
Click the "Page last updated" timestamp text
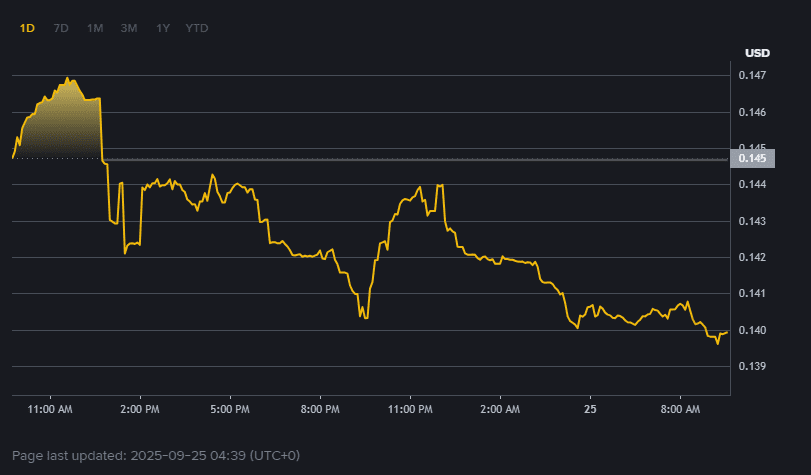(x=156, y=455)
